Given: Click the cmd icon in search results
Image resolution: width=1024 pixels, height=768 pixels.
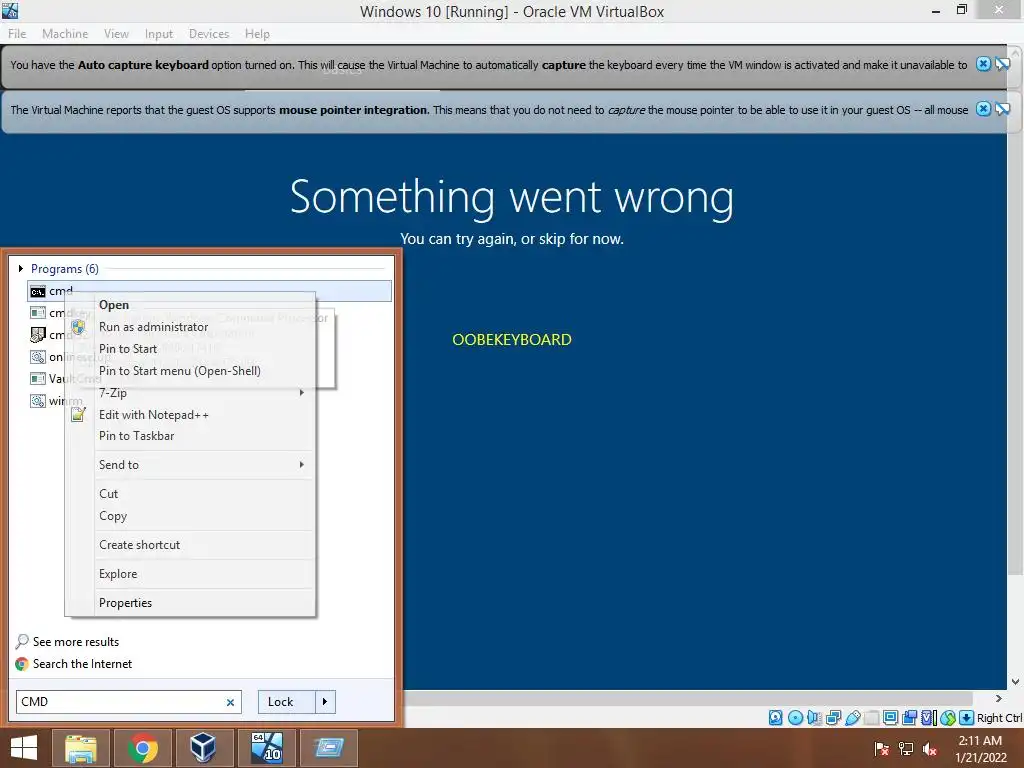Looking at the screenshot, I should pos(38,291).
